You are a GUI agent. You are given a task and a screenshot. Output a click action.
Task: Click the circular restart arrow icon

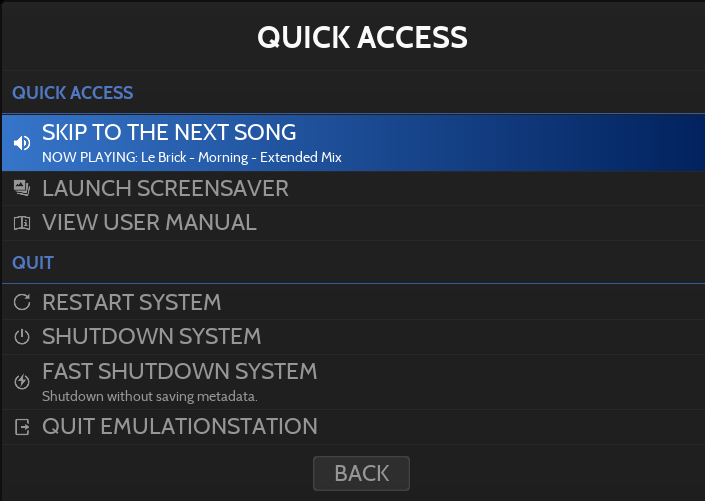tap(21, 302)
